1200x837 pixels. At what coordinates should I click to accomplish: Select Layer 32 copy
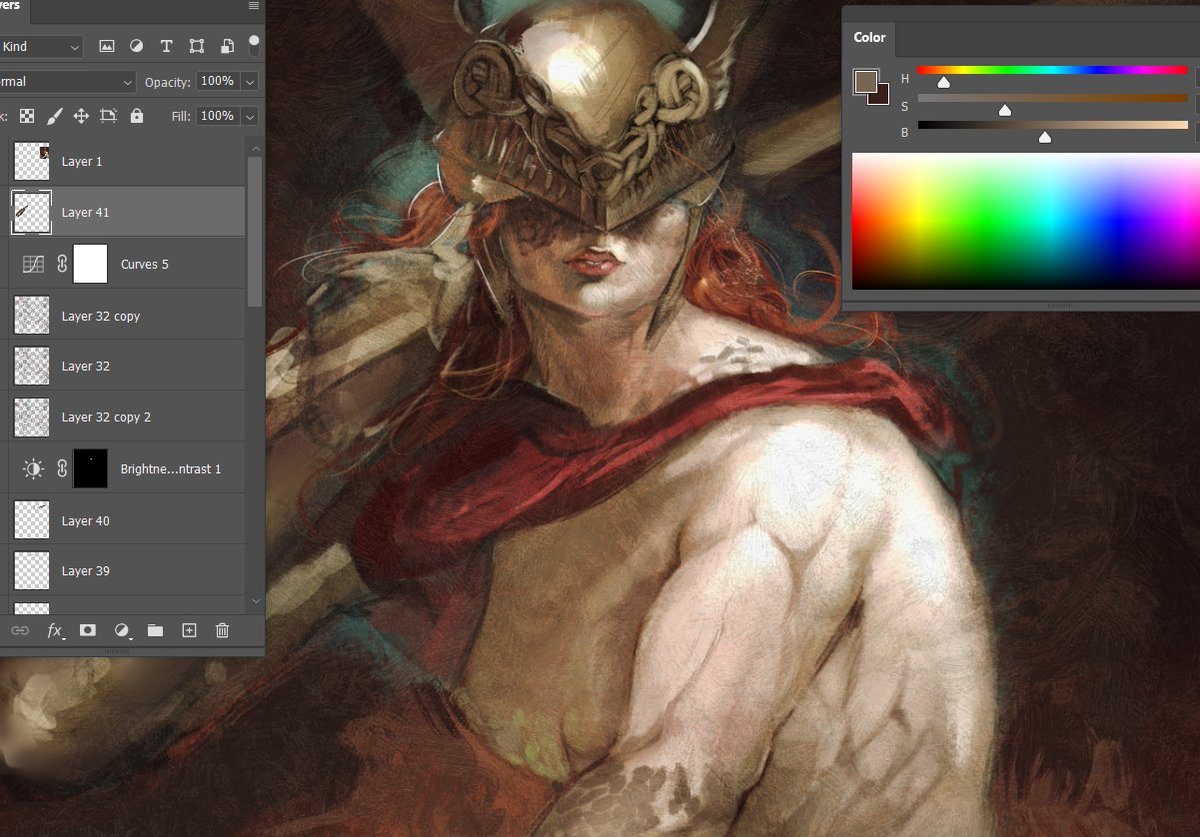click(x=126, y=315)
